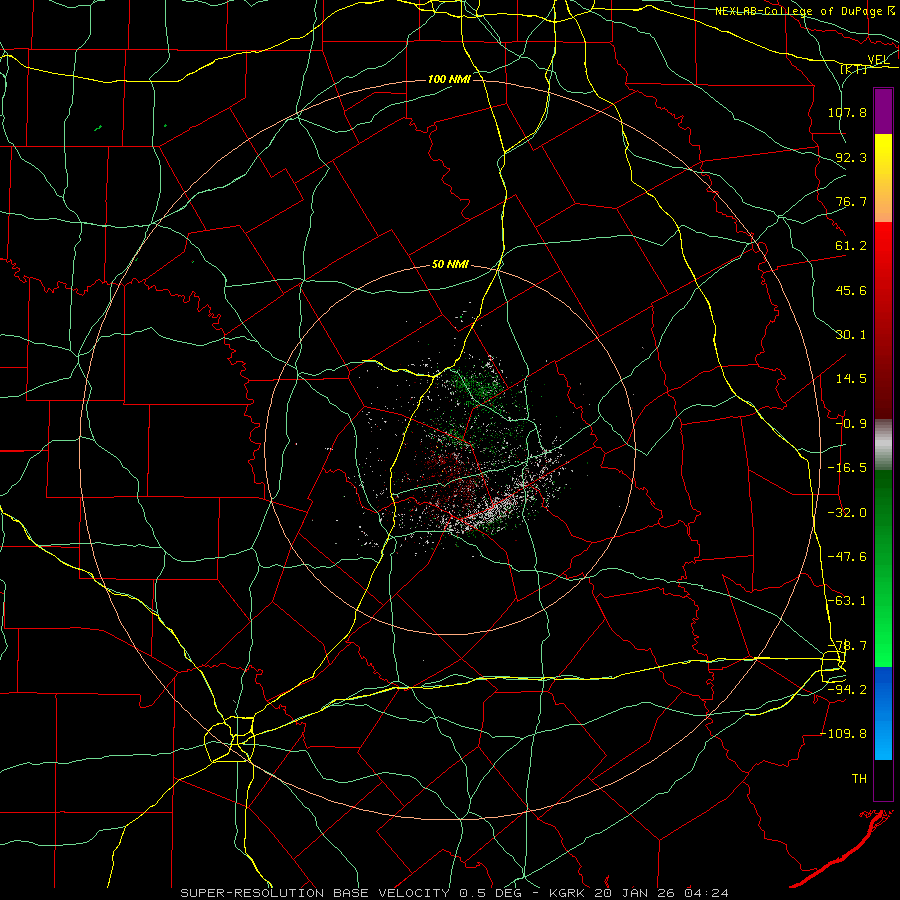The width and height of the screenshot is (900, 900).
Task: Click the 100 NMI range ring label
Action: (449, 79)
